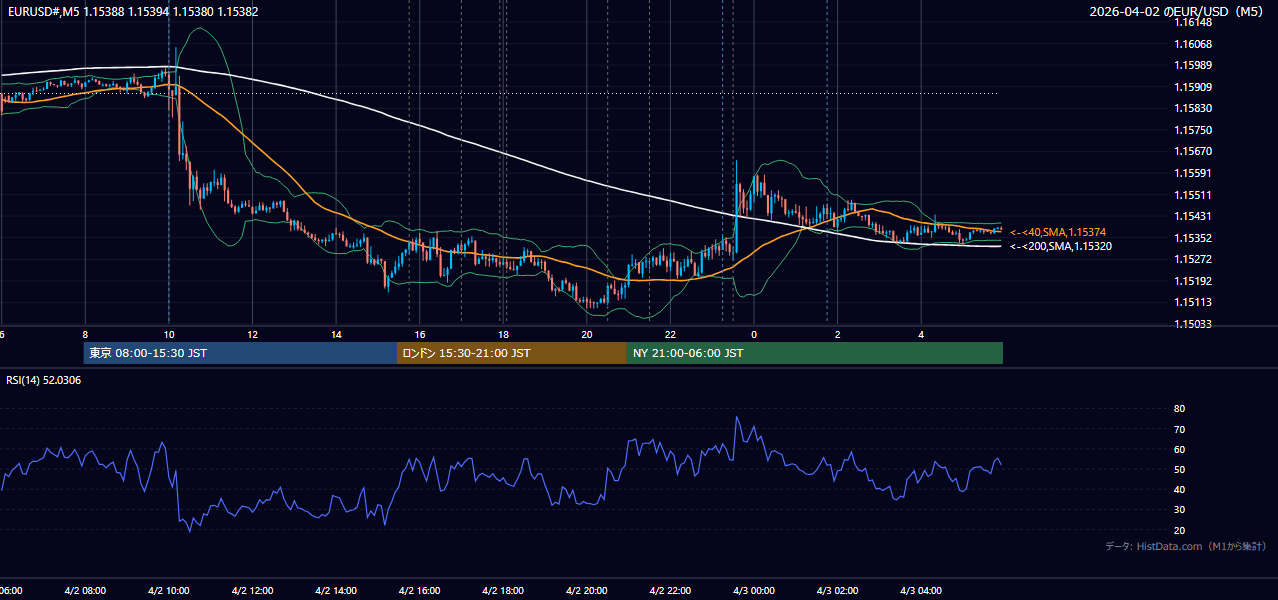Select the NY 21:00-06:00 JST session bar
This screenshot has width=1278, height=600.
[x=814, y=353]
